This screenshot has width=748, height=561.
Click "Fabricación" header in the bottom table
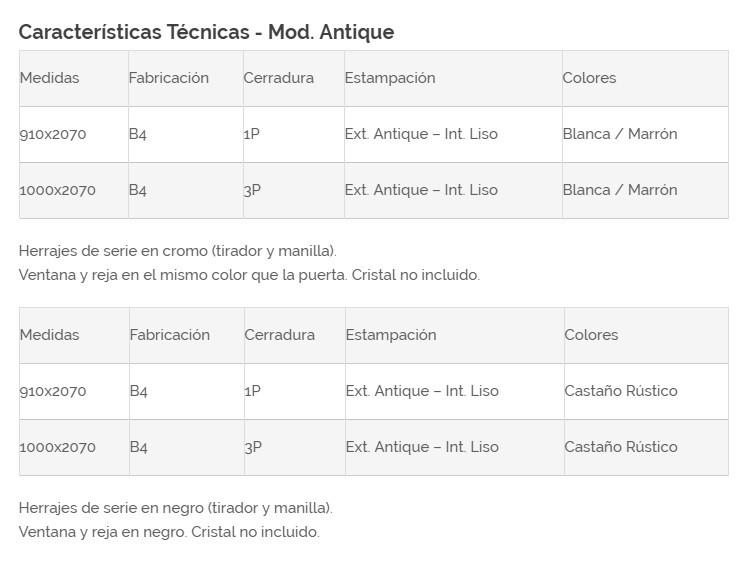169,335
